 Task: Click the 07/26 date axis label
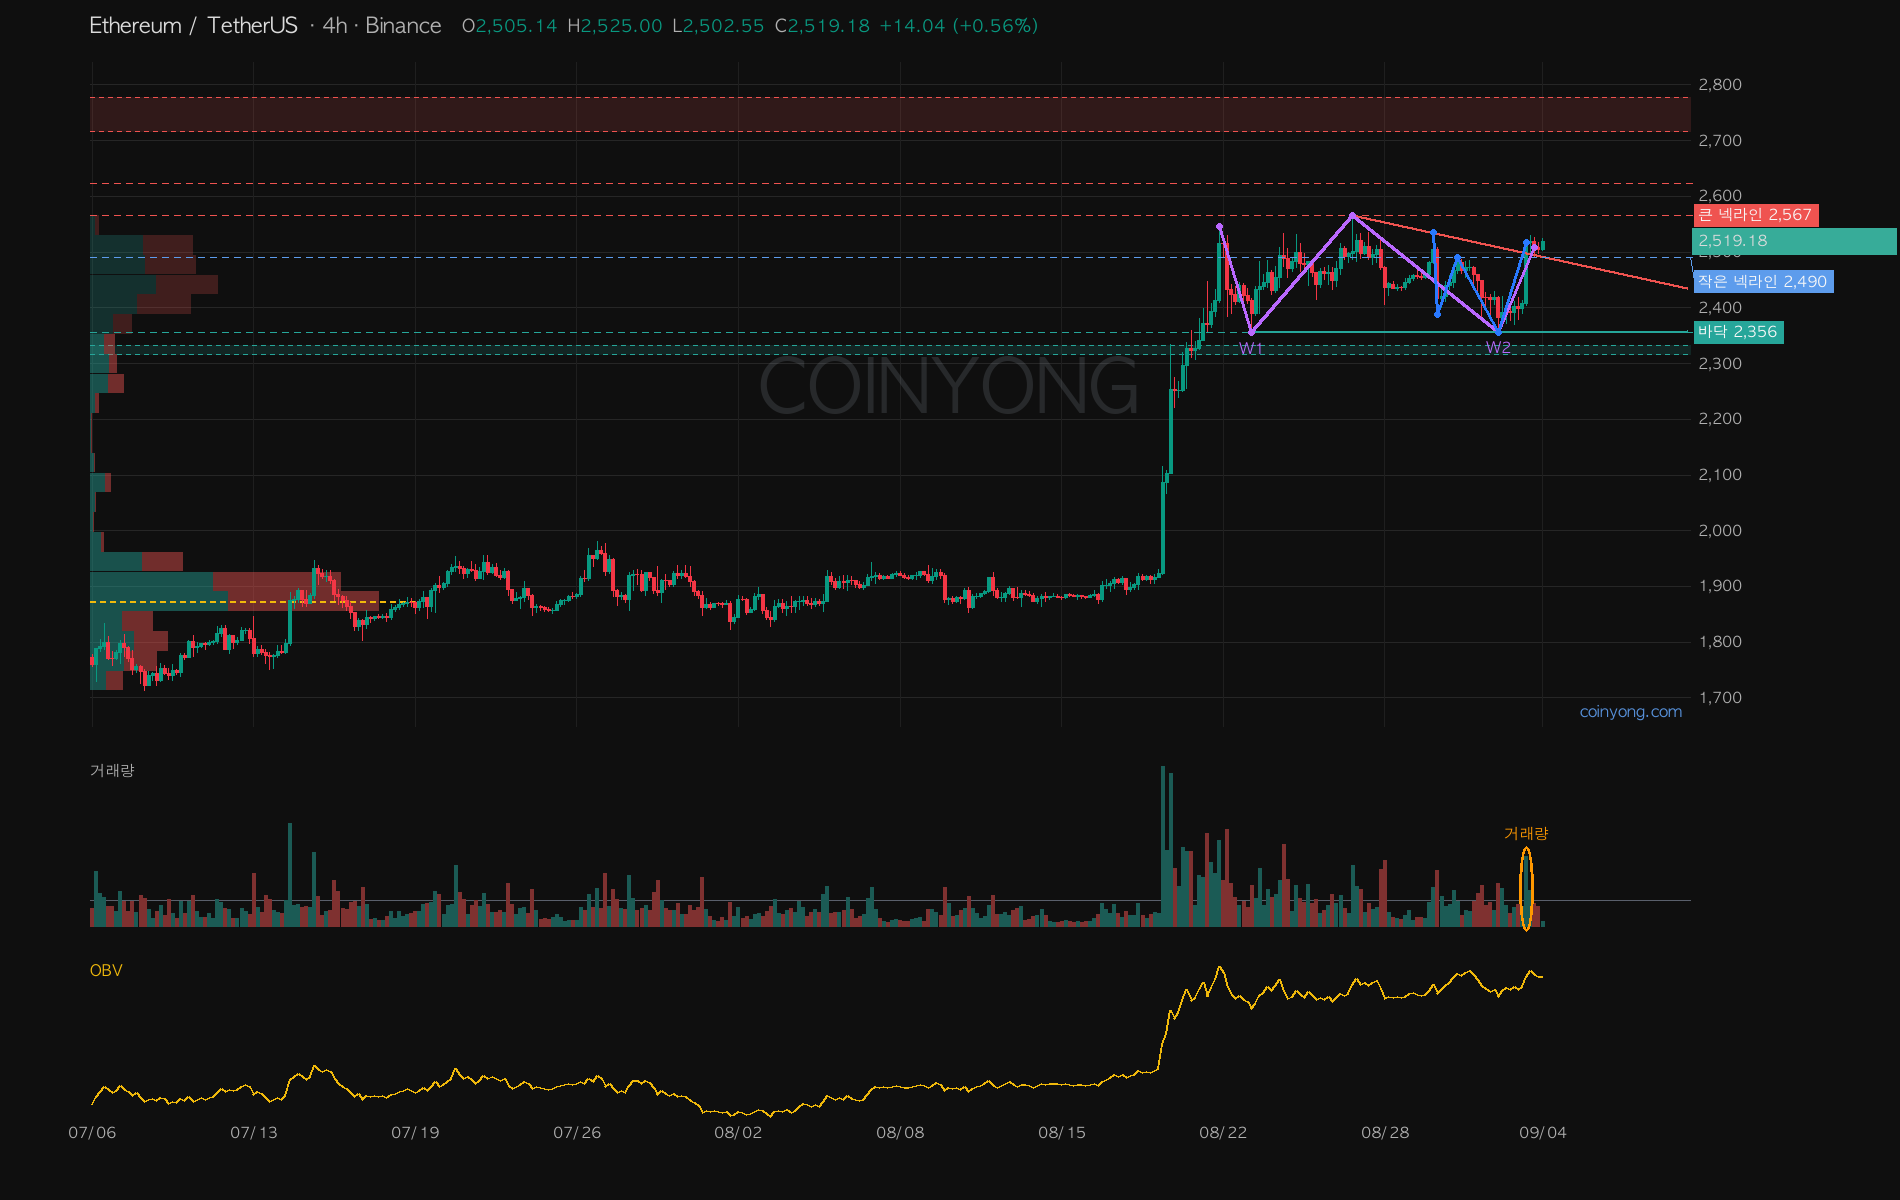[577, 1133]
